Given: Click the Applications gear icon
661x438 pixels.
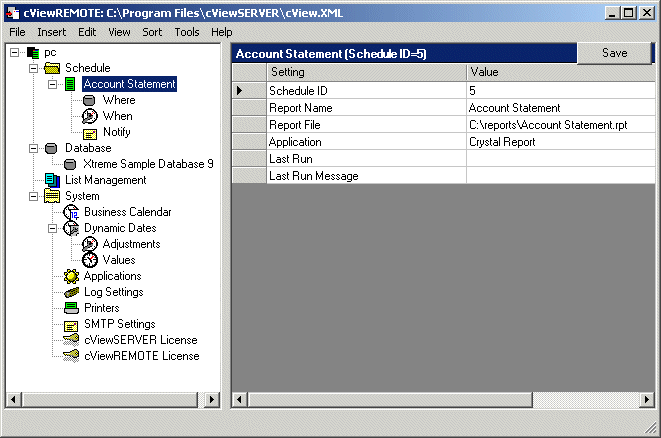Looking at the screenshot, I should point(71,276).
